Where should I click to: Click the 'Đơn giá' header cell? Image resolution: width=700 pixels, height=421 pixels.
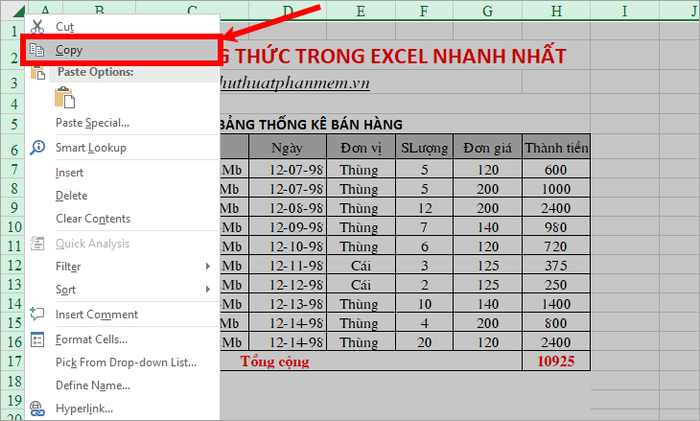[x=488, y=147]
